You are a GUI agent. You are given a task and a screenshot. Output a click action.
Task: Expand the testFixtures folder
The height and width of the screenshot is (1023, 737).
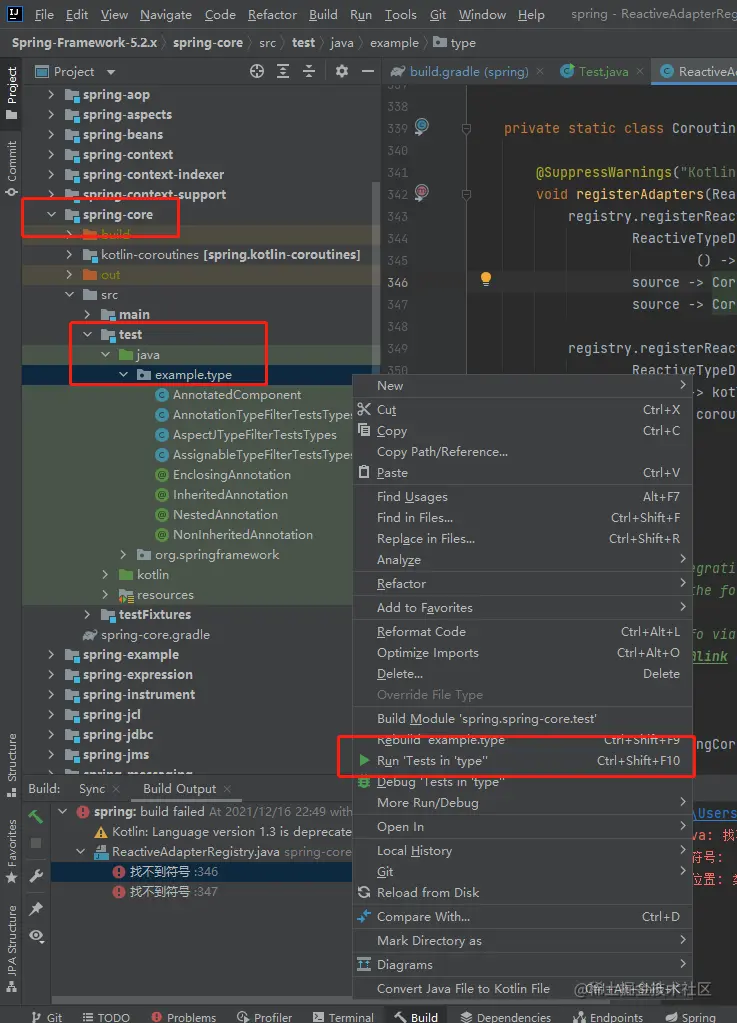(x=87, y=615)
